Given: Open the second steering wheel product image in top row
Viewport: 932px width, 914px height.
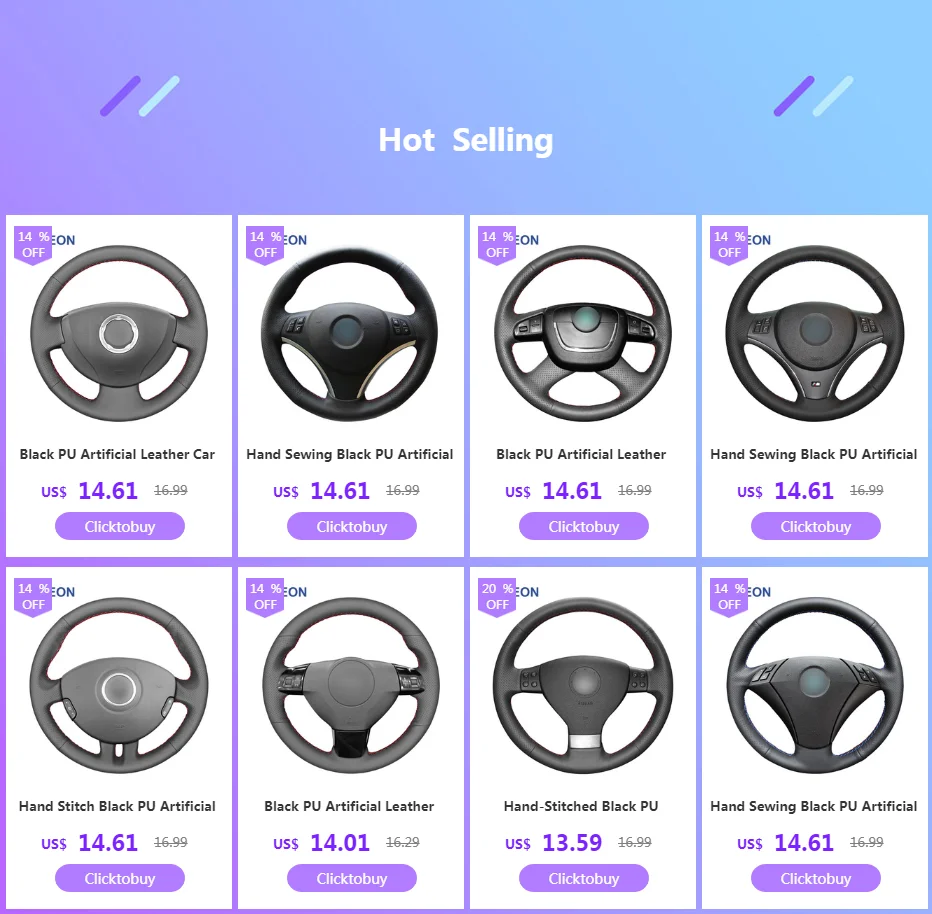Looking at the screenshot, I should [350, 333].
